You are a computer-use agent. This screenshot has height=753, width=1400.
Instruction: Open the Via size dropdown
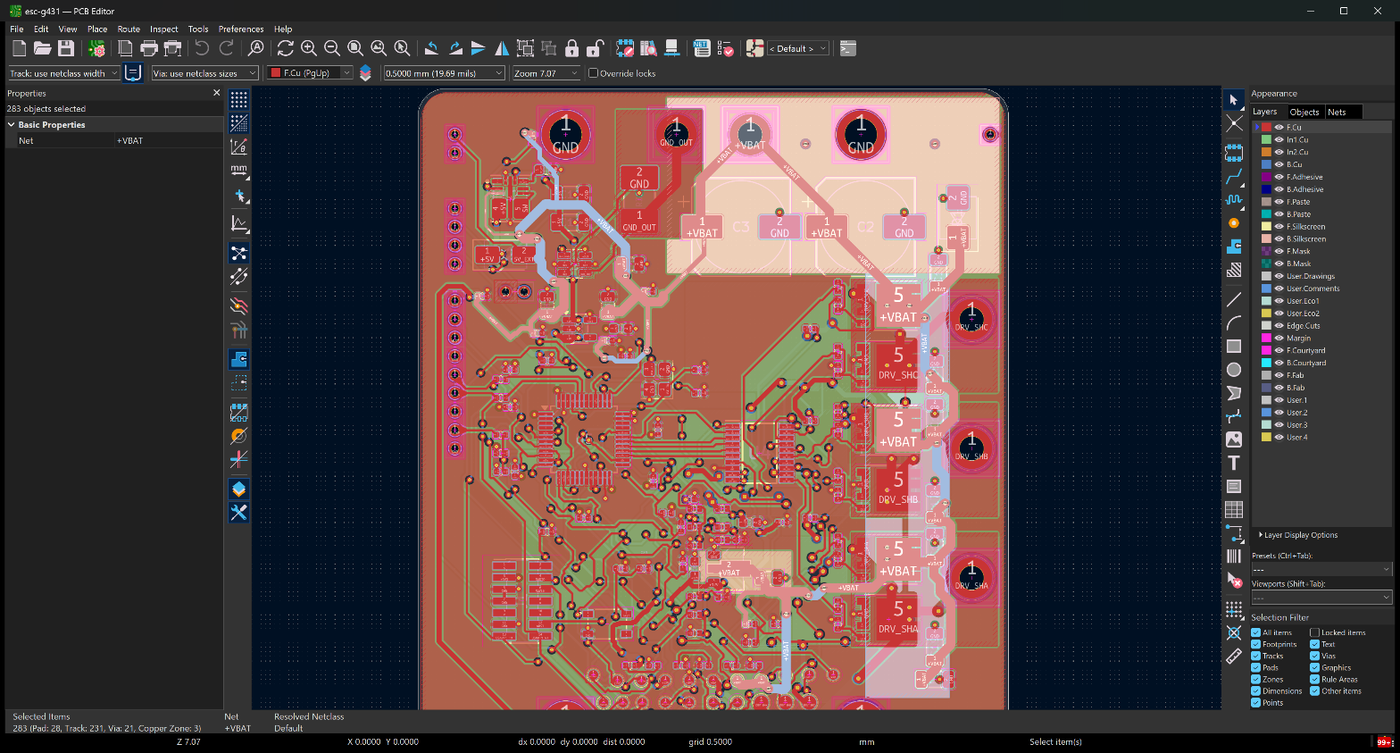205,73
